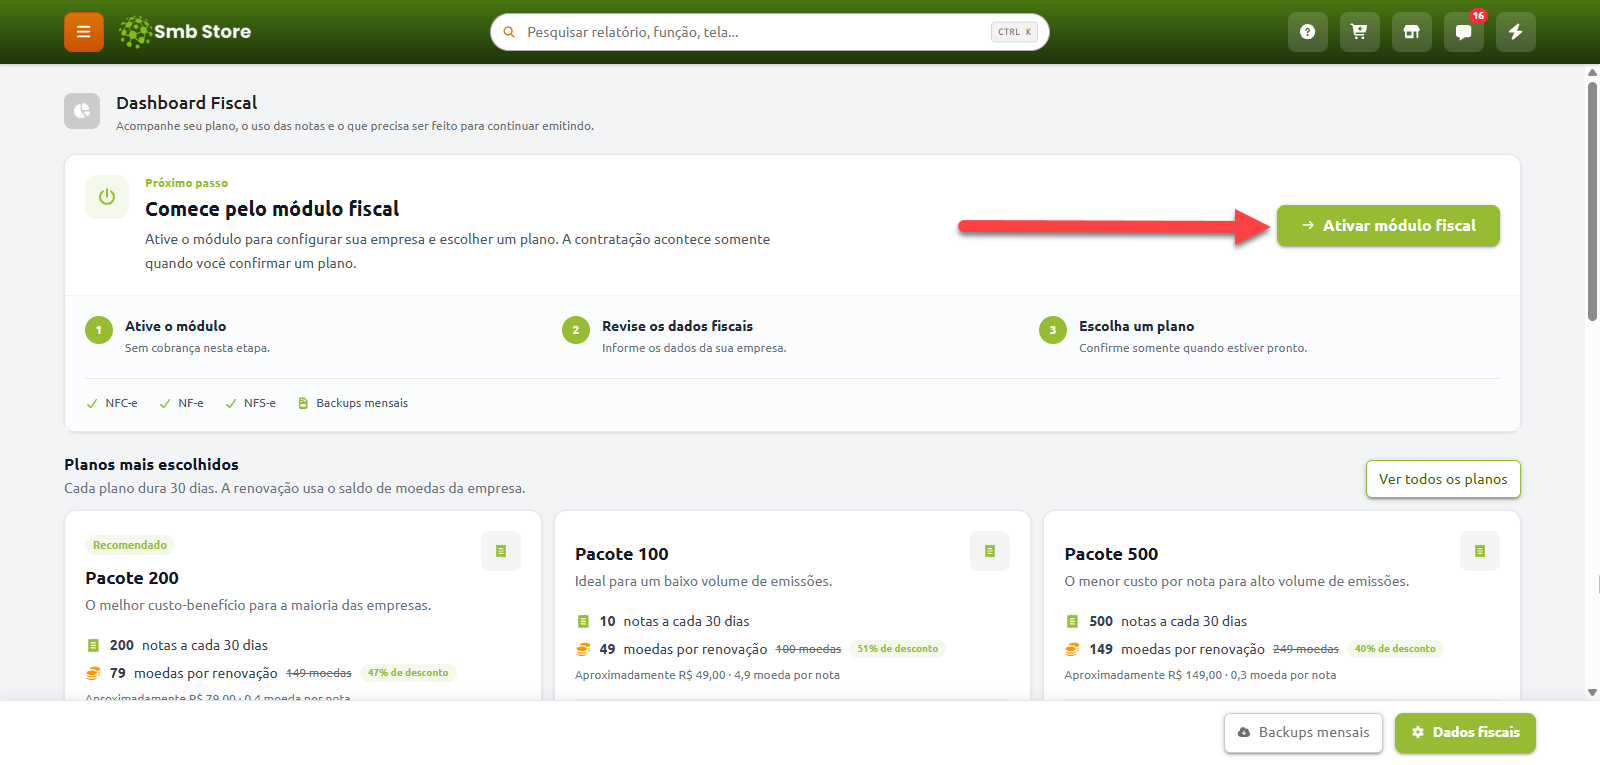Screen dimensions: 1600x765
Task: Click the 51% de desconto tag
Action: click(x=897, y=649)
